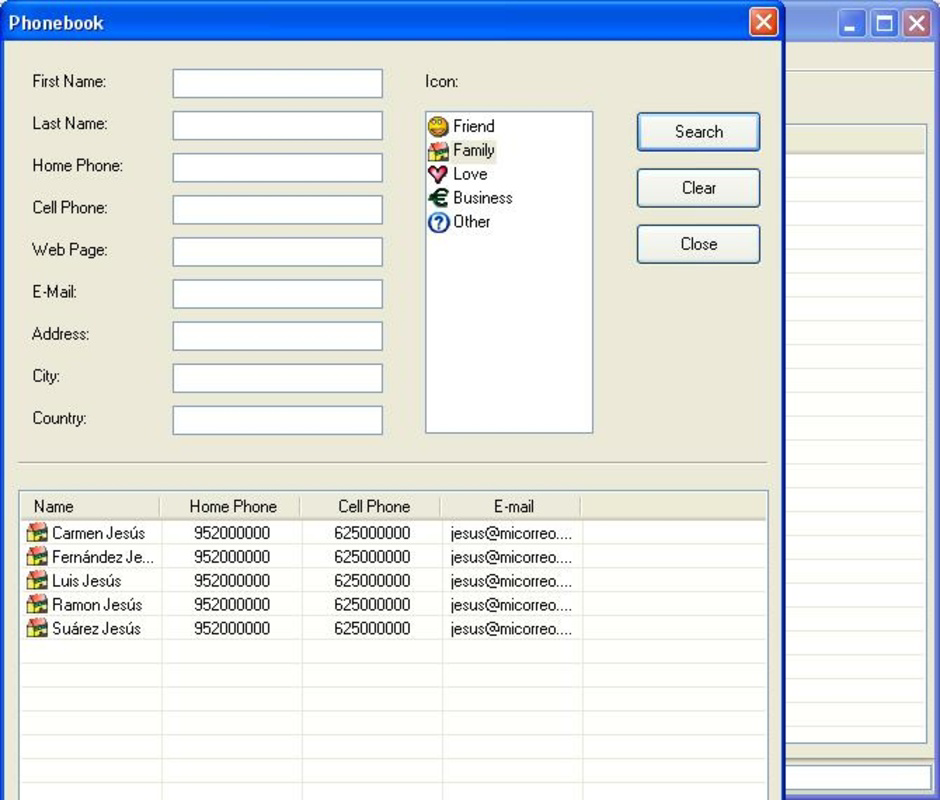Sort results by Name column header
The width and height of the screenshot is (940, 800).
coord(90,506)
